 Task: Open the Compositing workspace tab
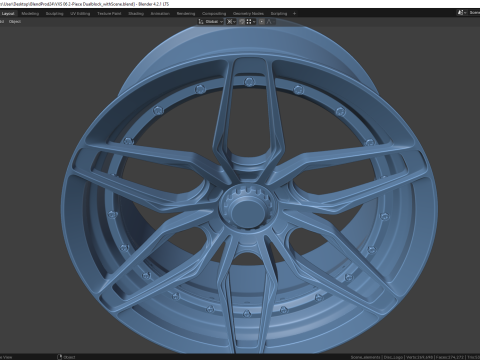pos(214,14)
